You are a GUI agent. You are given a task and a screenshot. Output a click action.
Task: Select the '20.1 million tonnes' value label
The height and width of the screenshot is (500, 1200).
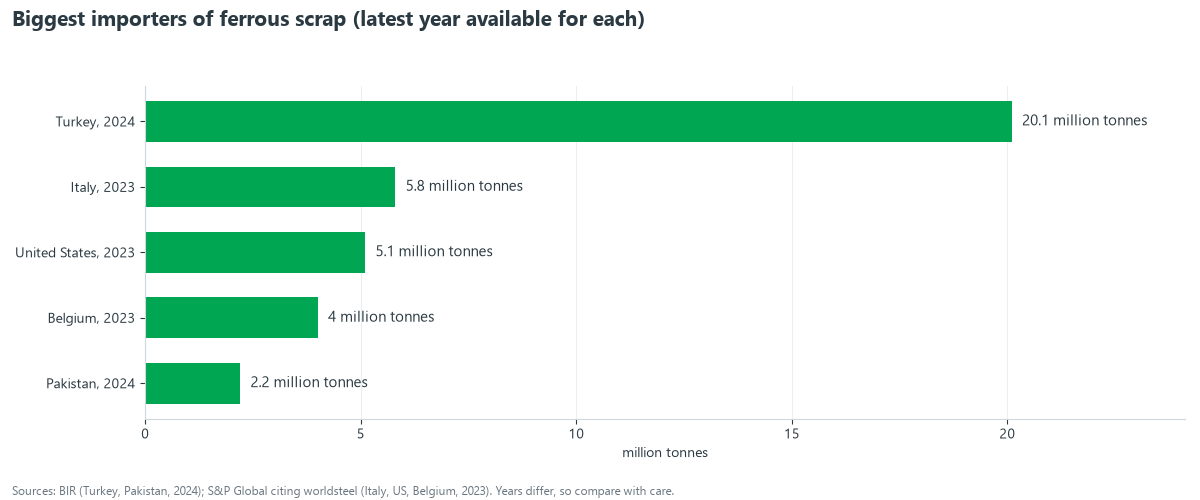point(1085,120)
